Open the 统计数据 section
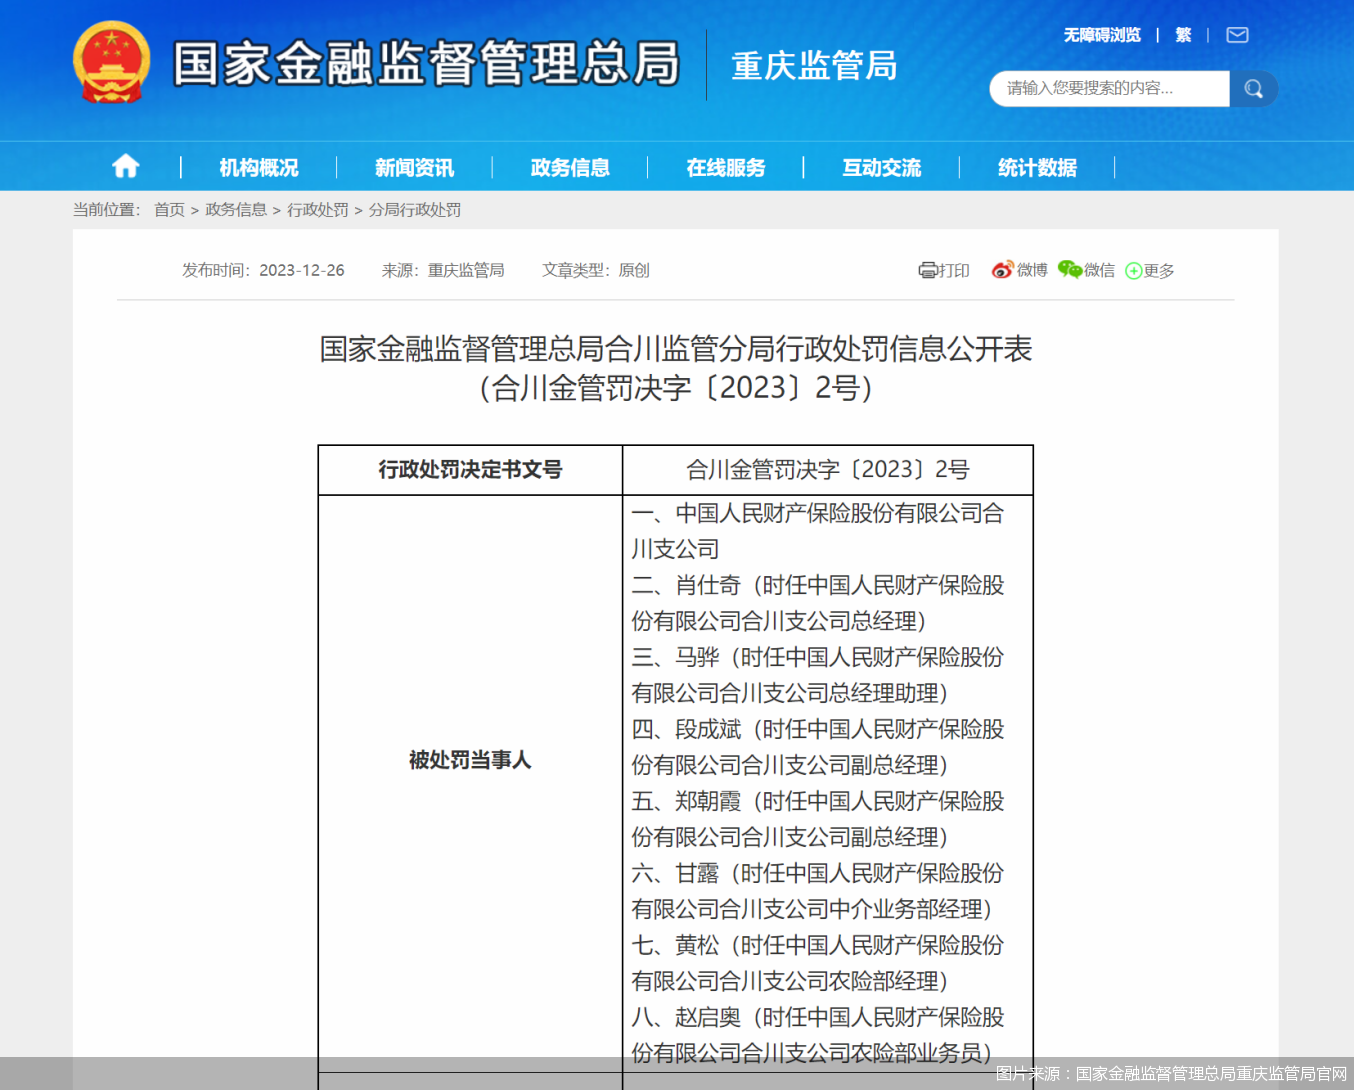 tap(1035, 167)
